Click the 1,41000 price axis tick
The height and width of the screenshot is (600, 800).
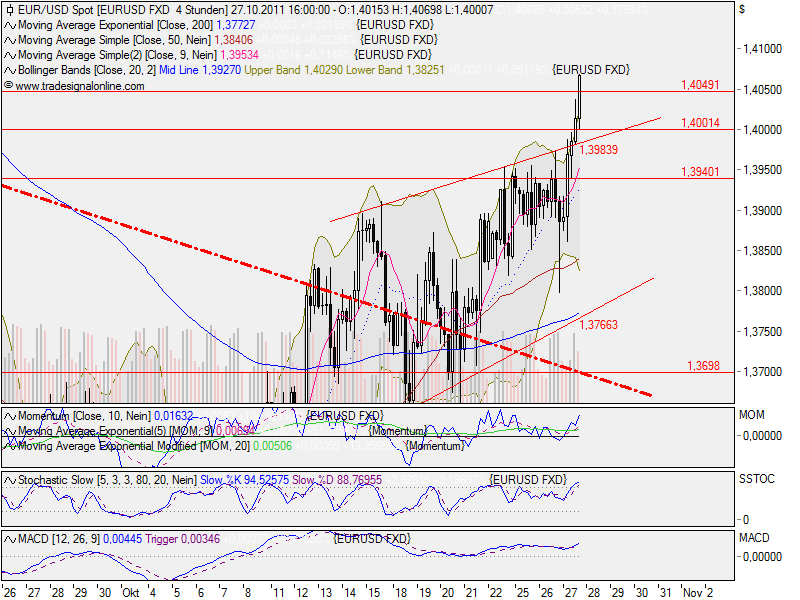[762, 49]
